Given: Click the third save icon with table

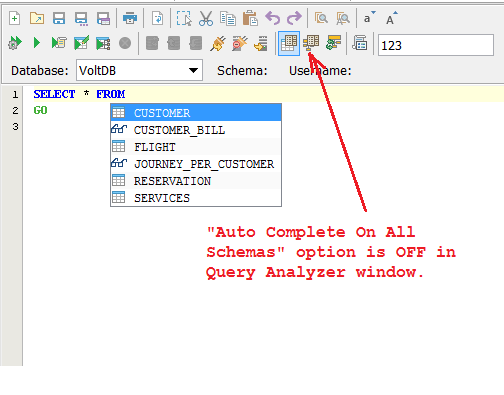Looking at the screenshot, I should [103, 19].
